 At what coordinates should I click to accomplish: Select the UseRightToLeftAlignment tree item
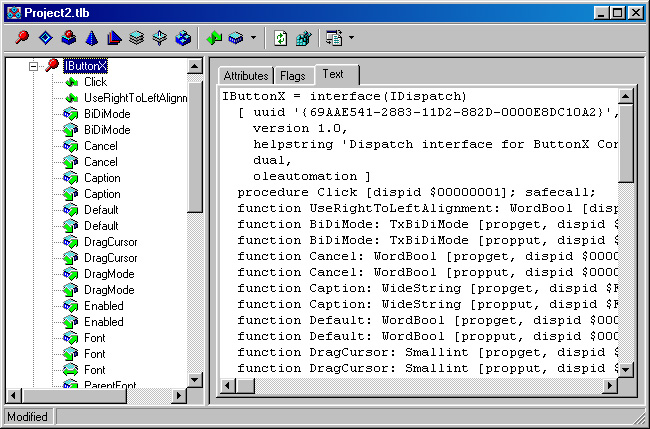pos(135,98)
